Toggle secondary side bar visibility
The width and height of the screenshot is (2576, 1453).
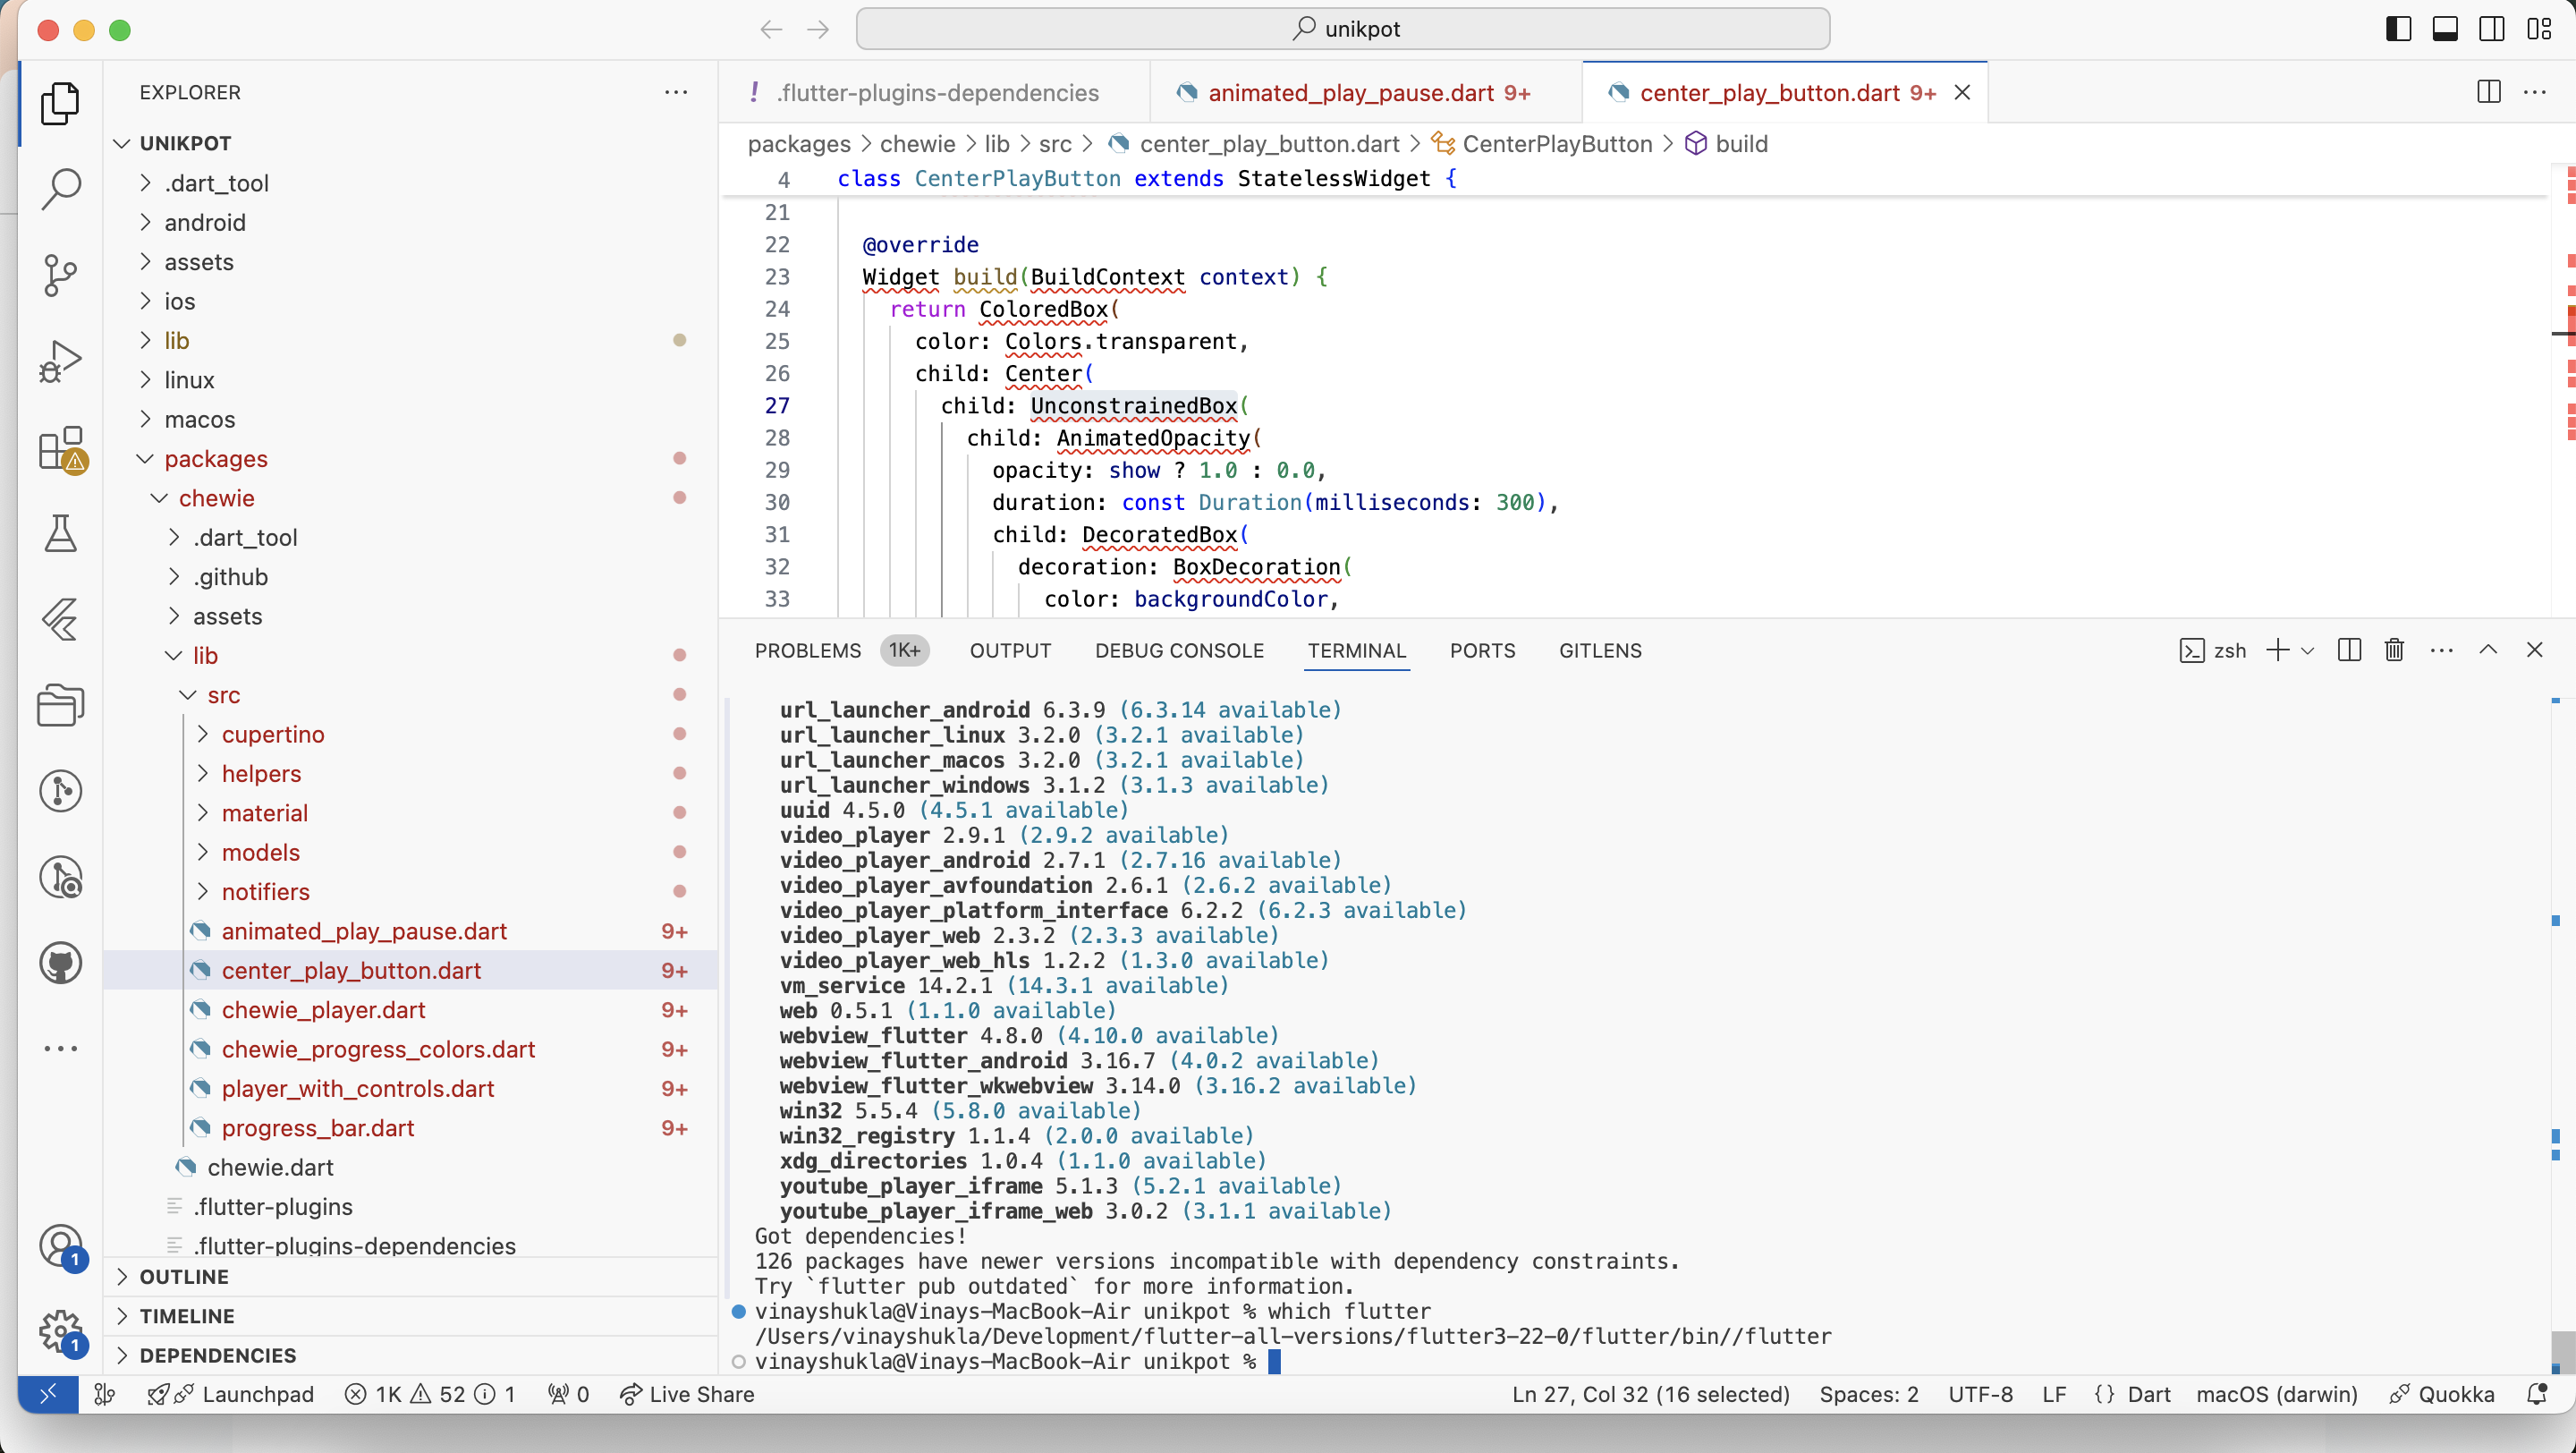(2492, 29)
